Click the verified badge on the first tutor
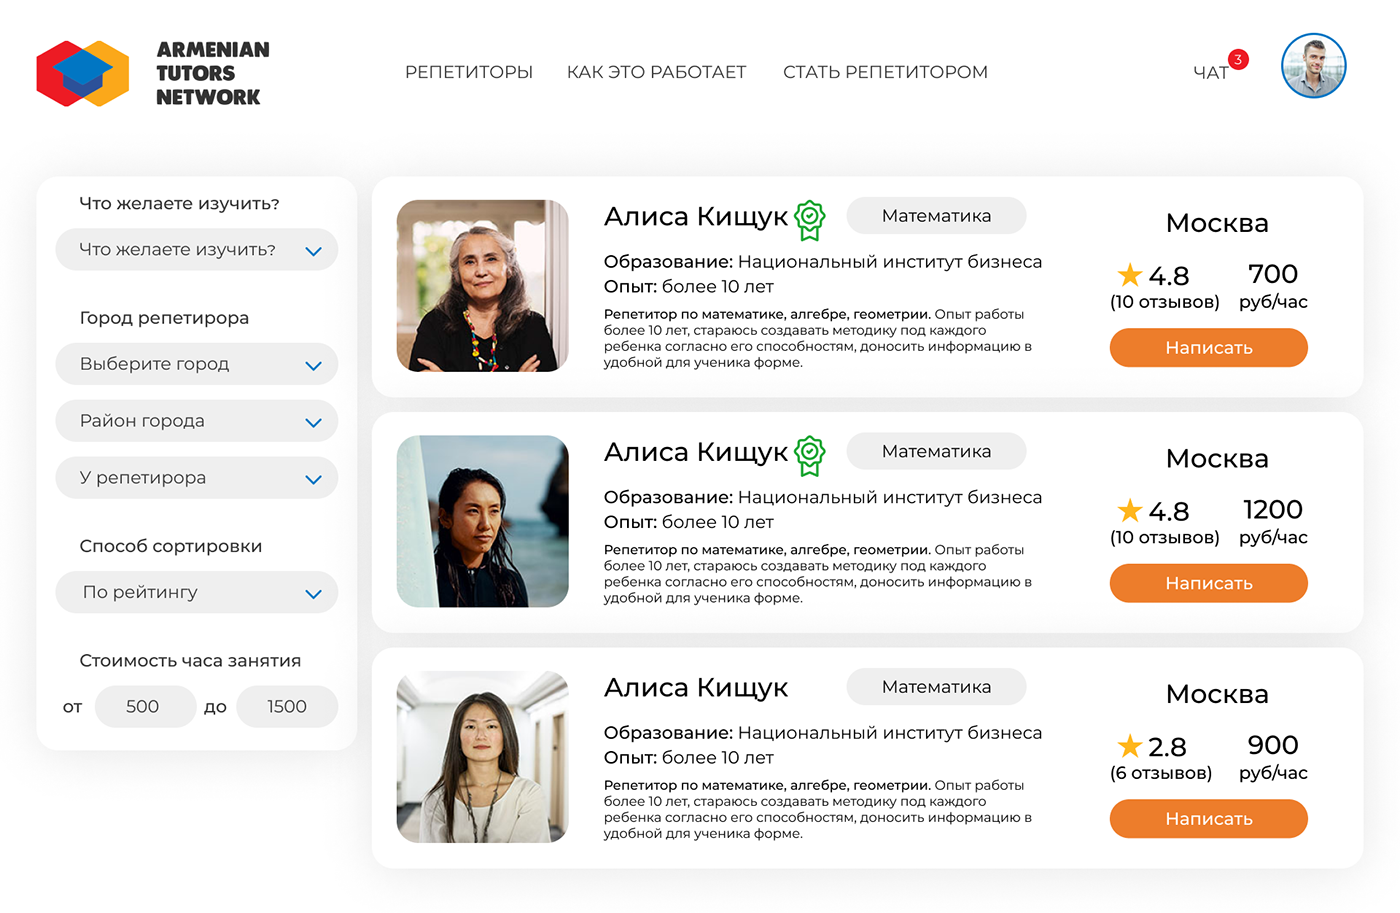This screenshot has height=913, width=1400. point(810,220)
